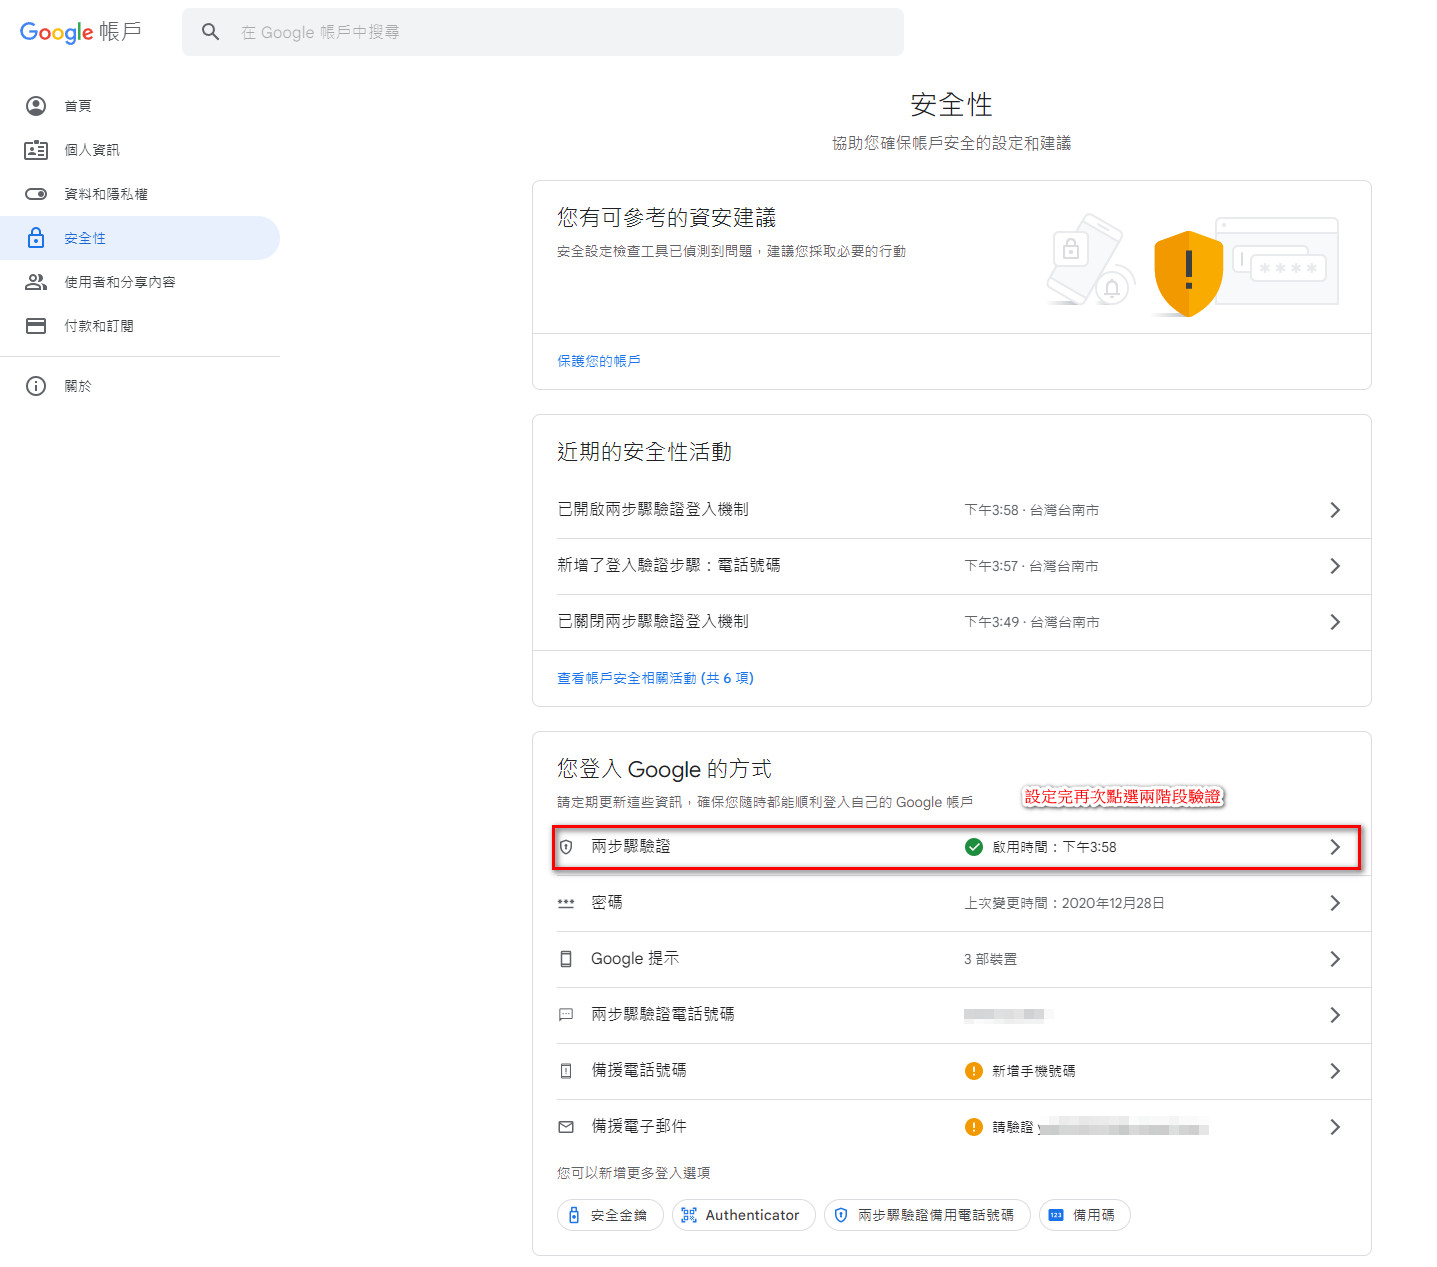This screenshot has width=1437, height=1267.
Task: Click the Google 帳戶 logo
Action: 81,32
